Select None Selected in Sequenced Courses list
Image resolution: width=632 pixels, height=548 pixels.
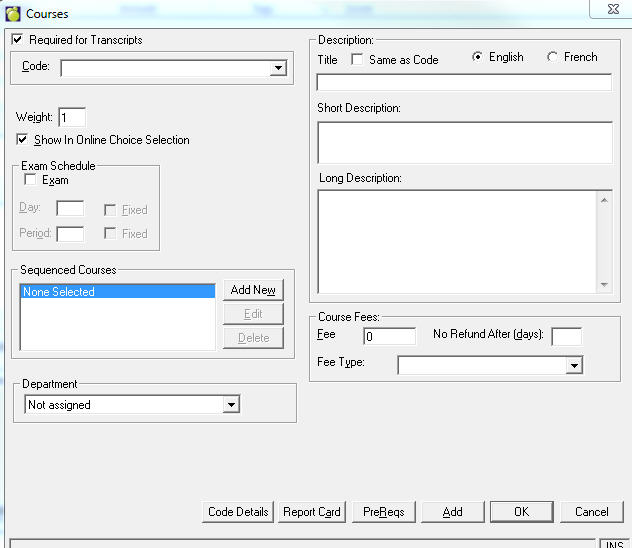pos(117,292)
